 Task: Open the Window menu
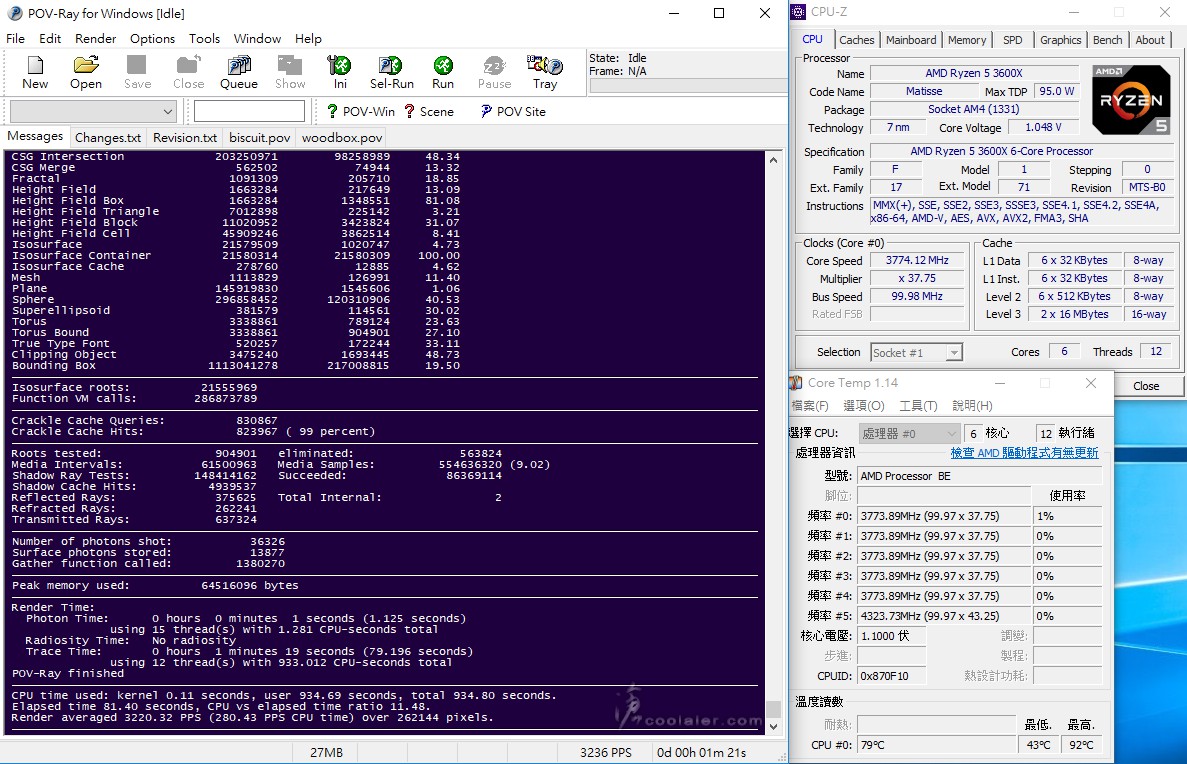(257, 39)
